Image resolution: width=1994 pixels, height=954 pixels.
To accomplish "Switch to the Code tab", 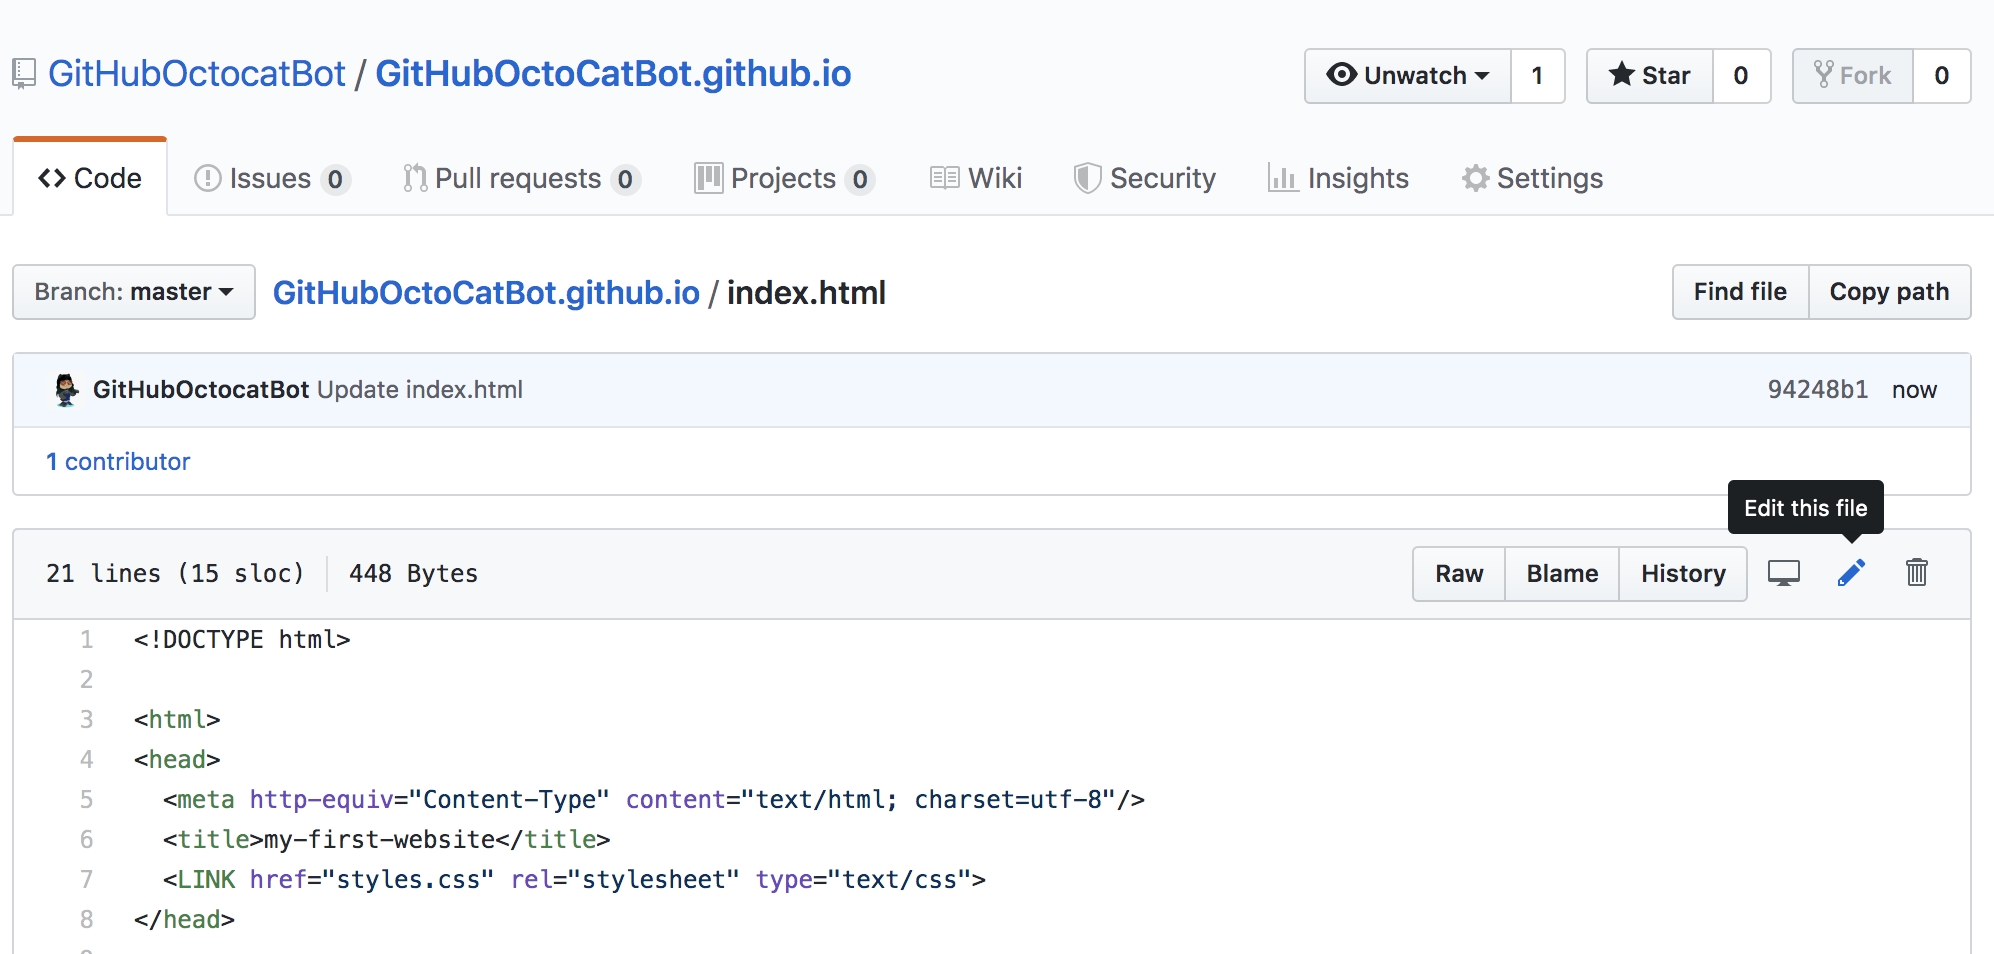I will click(x=90, y=178).
